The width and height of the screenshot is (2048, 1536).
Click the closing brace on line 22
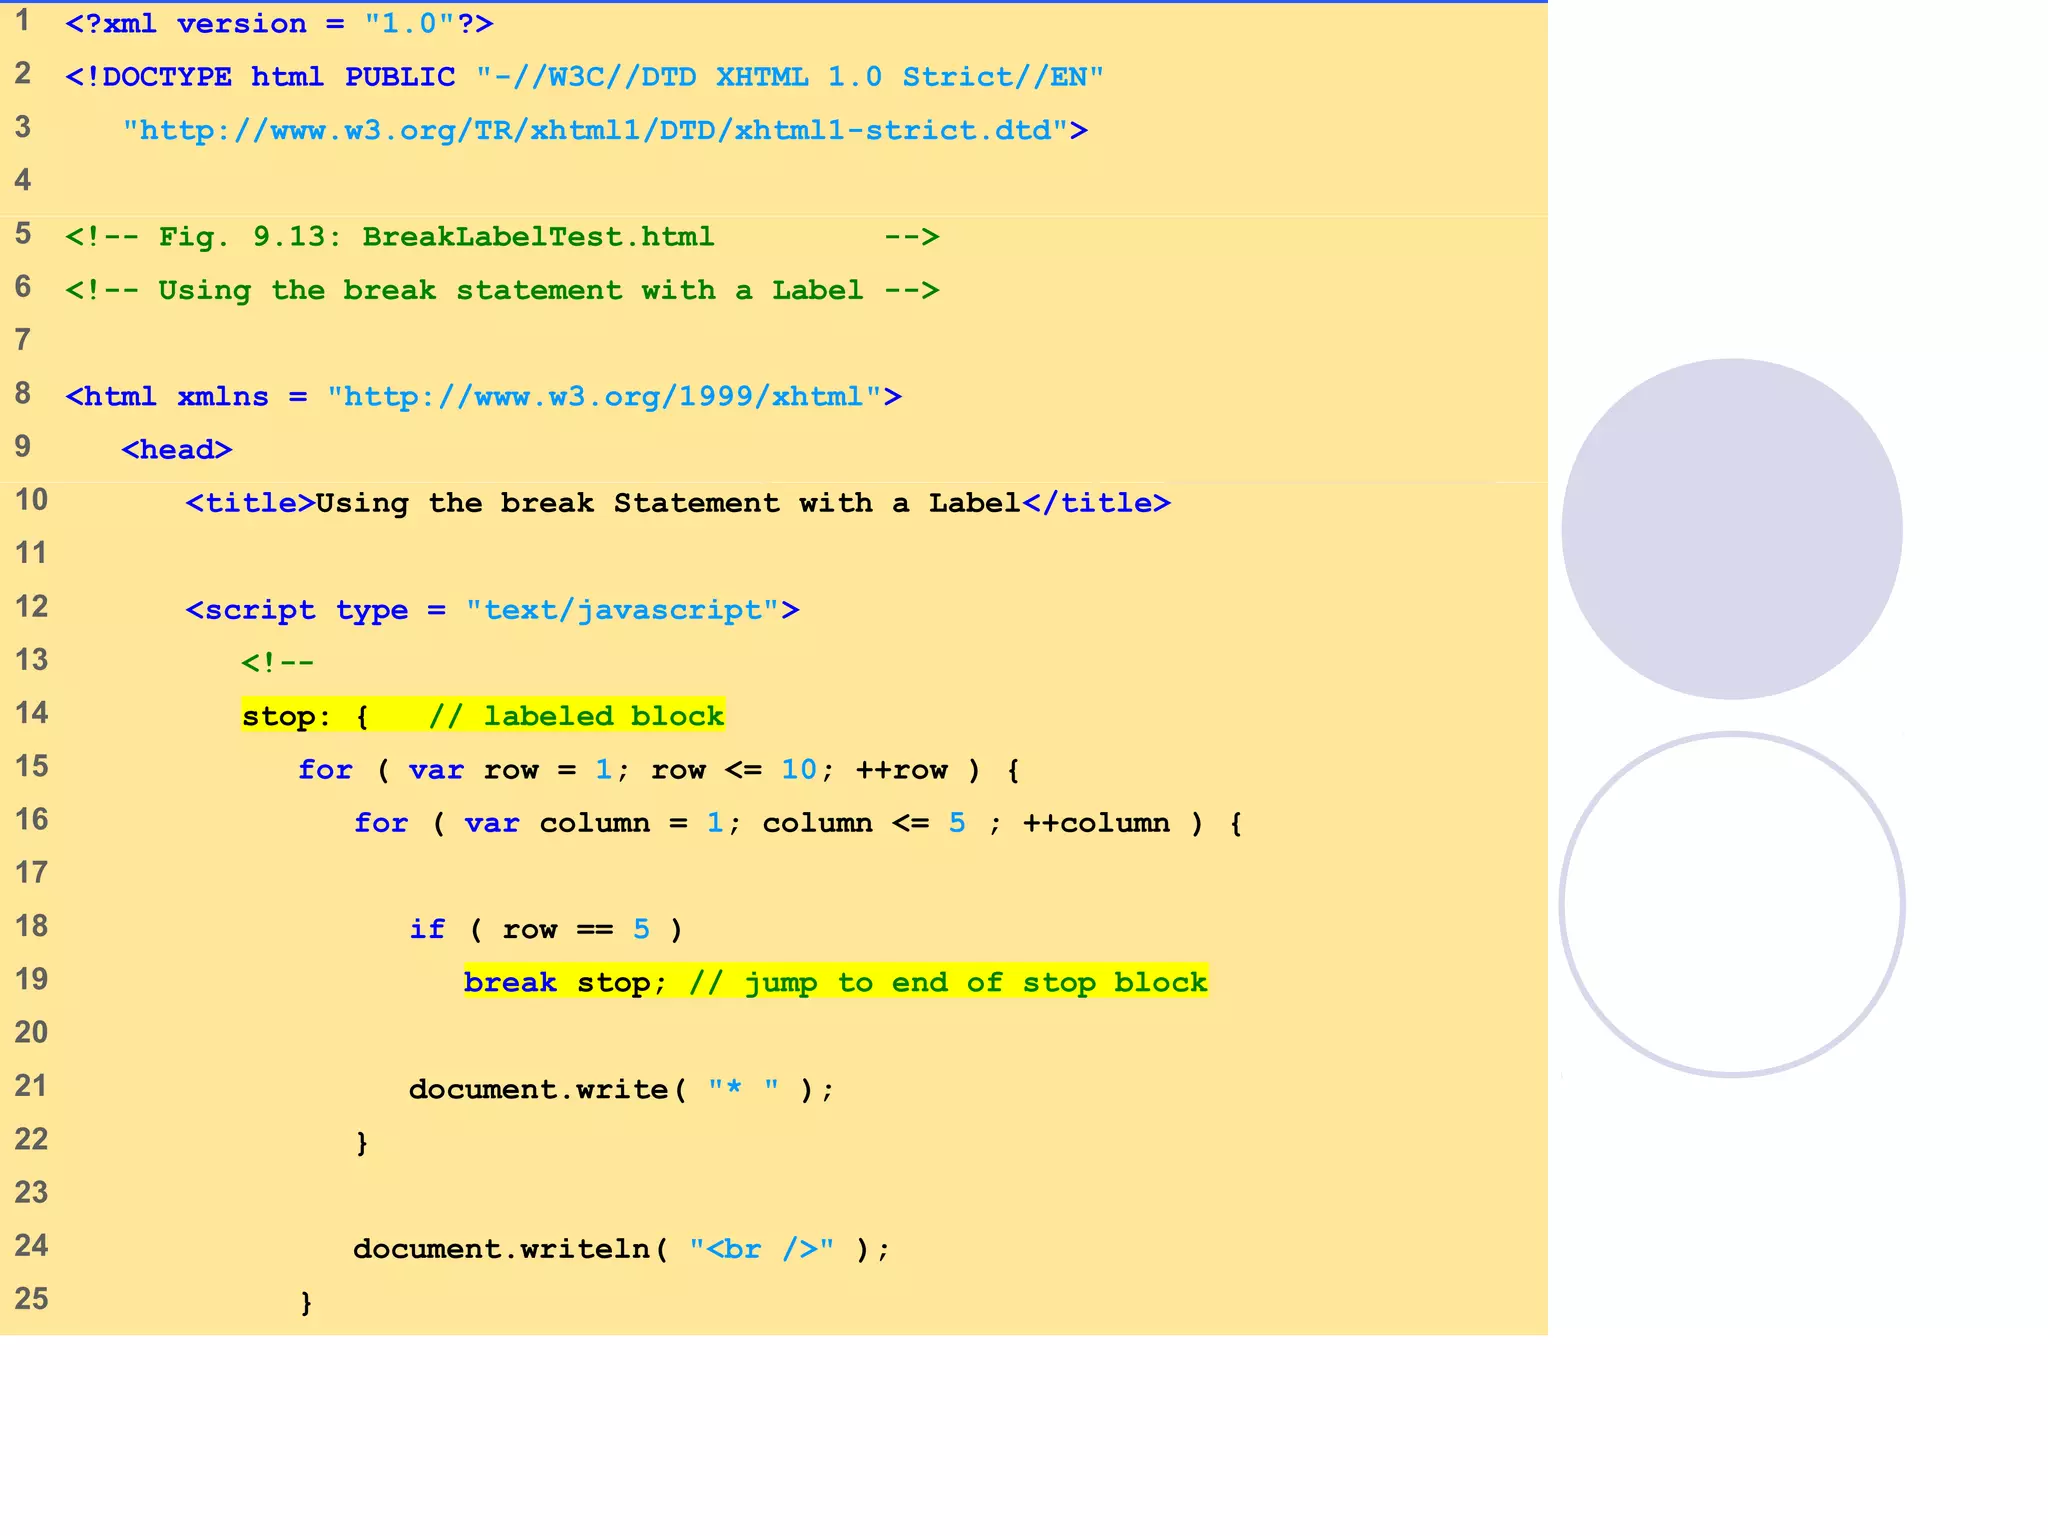coord(362,1143)
